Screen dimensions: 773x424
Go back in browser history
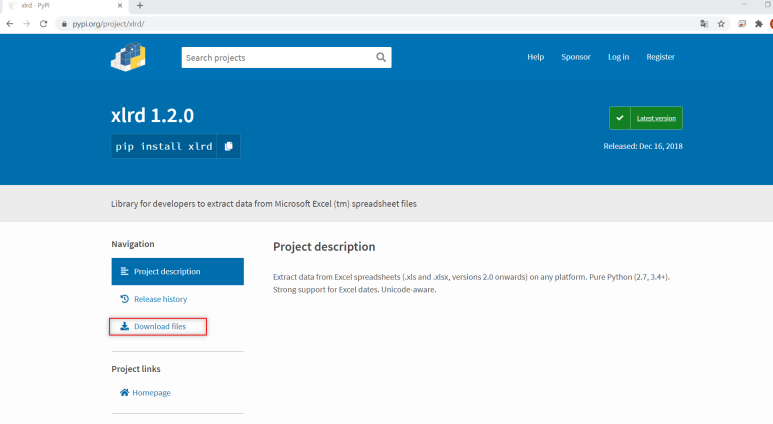tap(10, 24)
